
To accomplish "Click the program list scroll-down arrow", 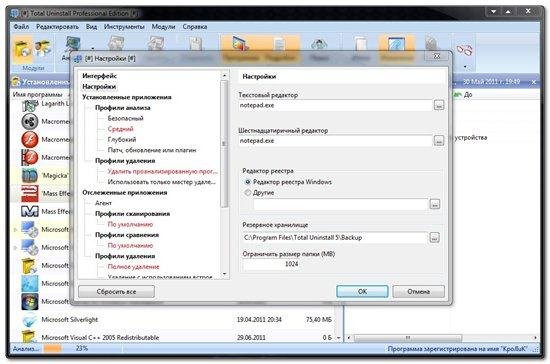I will 338,338.
